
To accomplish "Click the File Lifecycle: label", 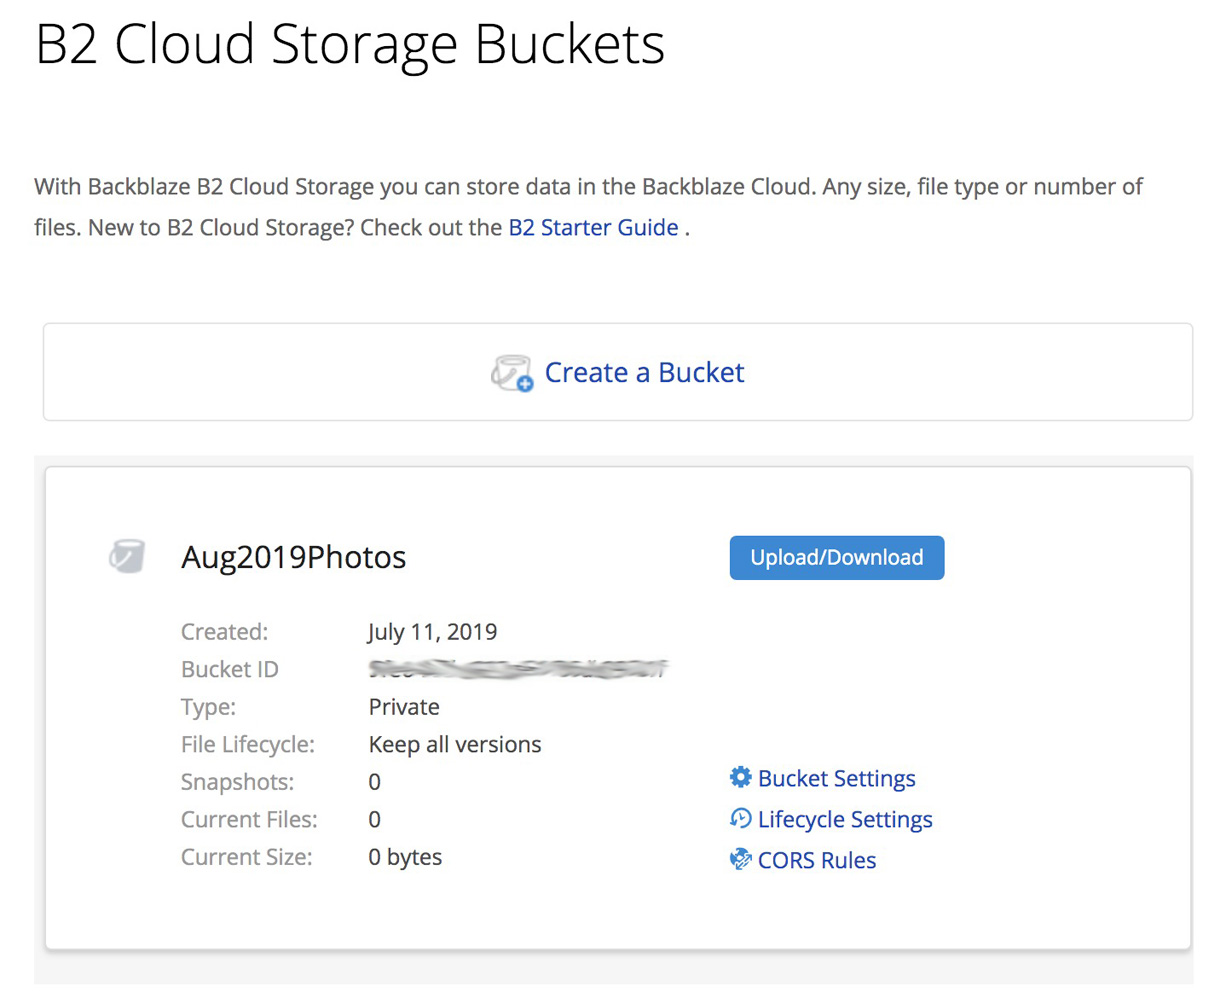I will [247, 744].
